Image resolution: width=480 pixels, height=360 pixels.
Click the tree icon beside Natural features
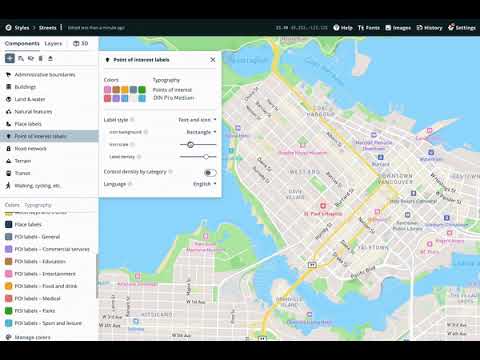click(9, 112)
